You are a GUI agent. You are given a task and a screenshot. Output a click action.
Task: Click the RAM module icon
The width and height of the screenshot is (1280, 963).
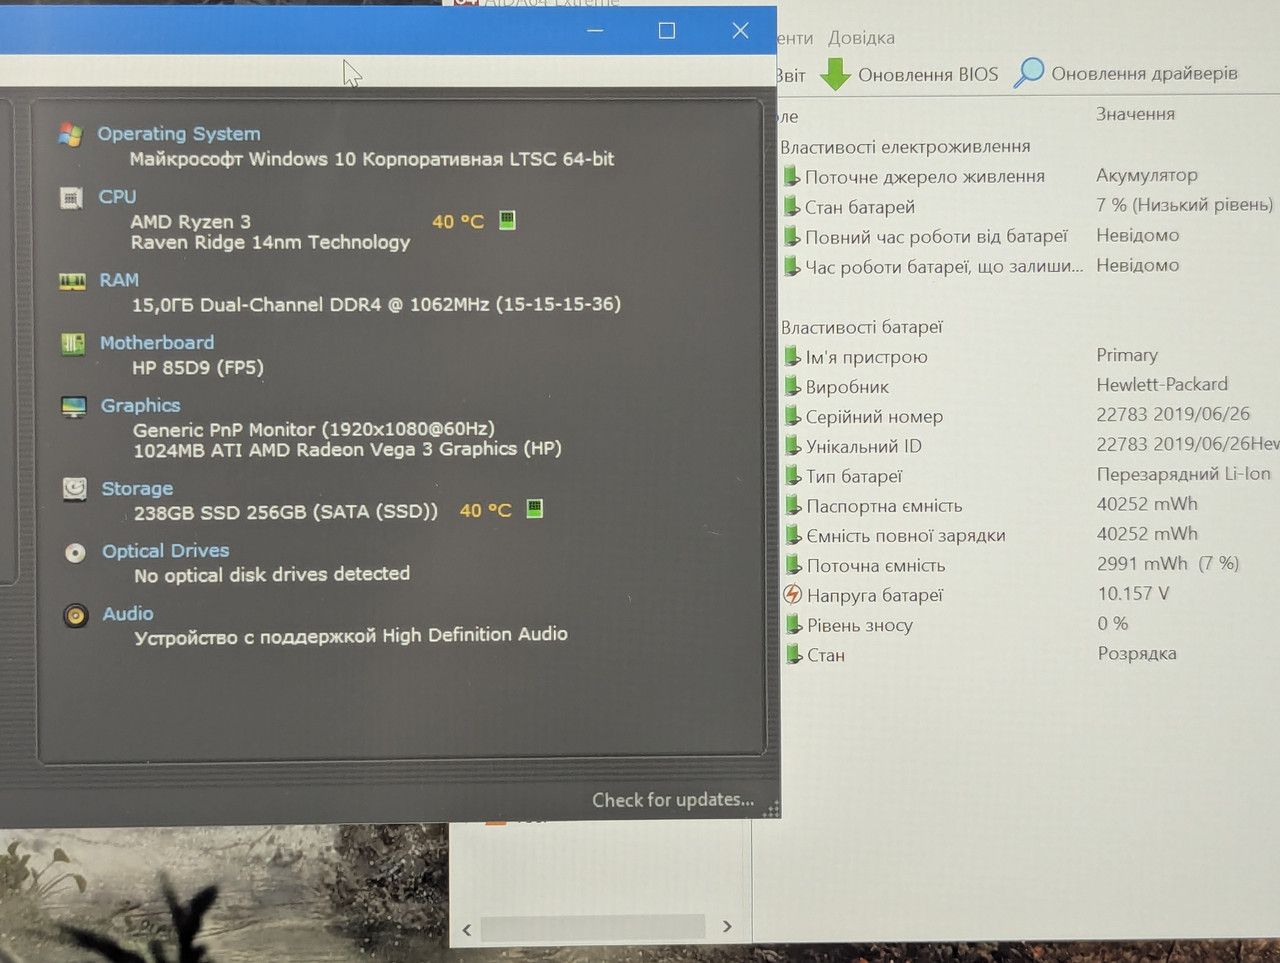(72, 281)
